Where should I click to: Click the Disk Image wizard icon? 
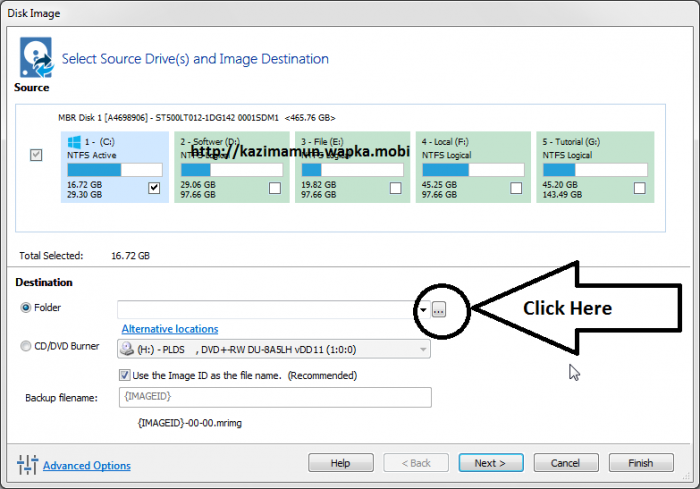click(x=37, y=58)
